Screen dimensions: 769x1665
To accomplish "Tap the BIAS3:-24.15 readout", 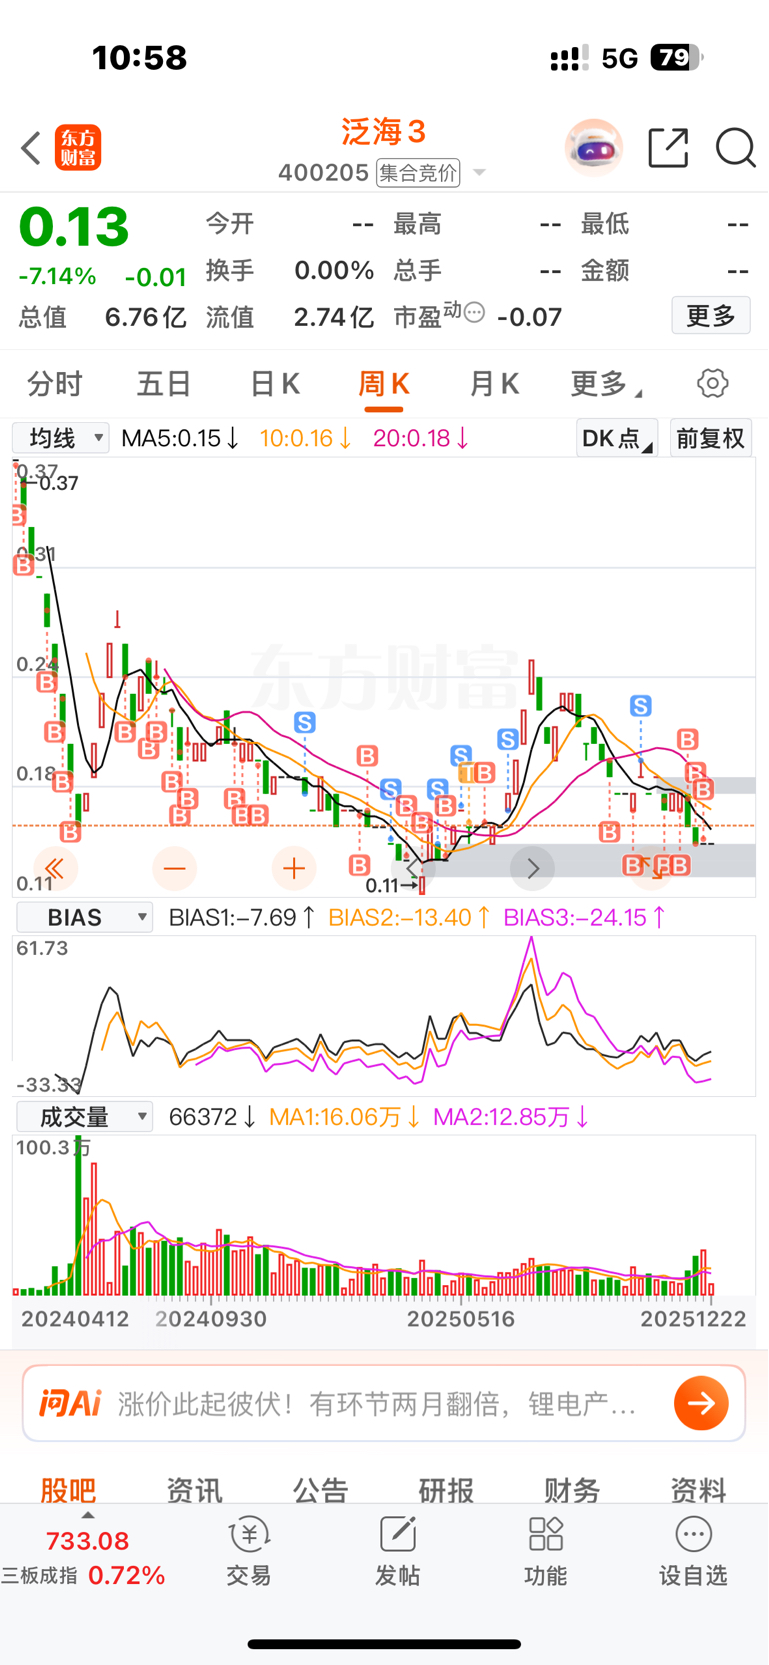I will [x=585, y=917].
